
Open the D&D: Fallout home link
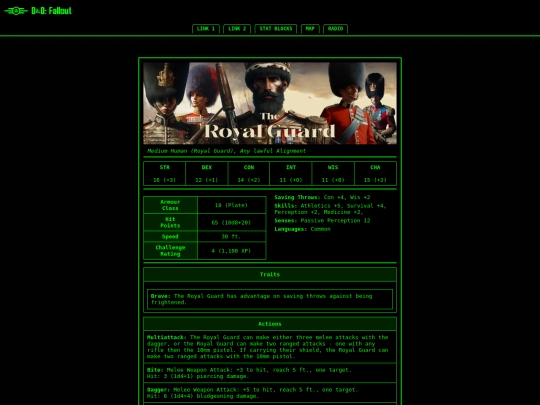[51, 11]
